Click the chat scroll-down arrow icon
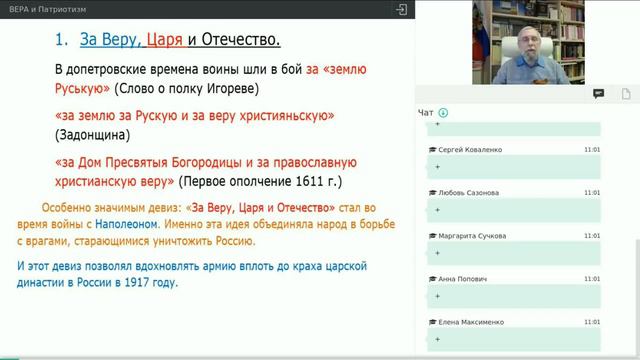 (x=443, y=113)
